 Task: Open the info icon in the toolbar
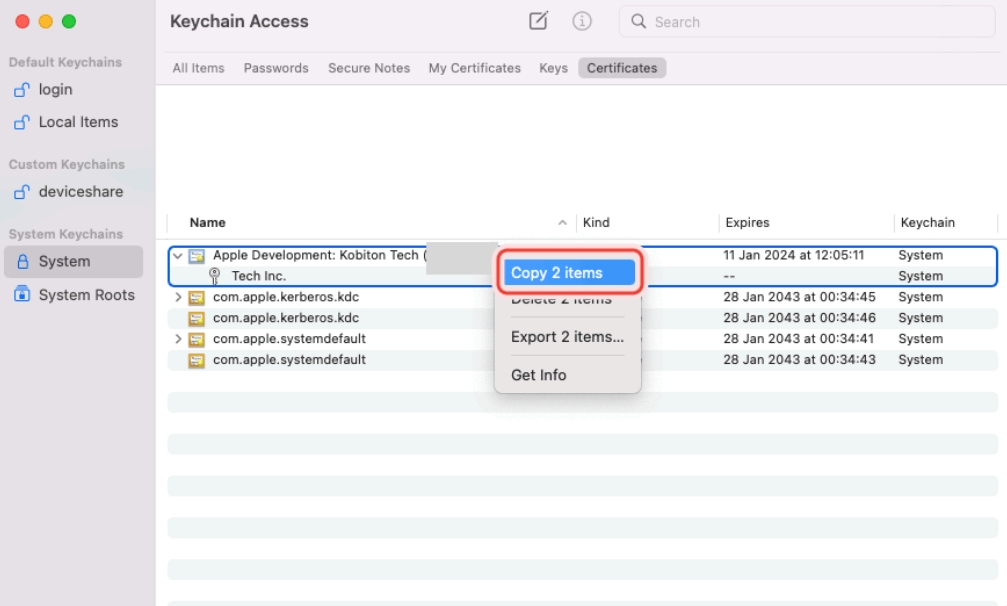click(x=582, y=21)
